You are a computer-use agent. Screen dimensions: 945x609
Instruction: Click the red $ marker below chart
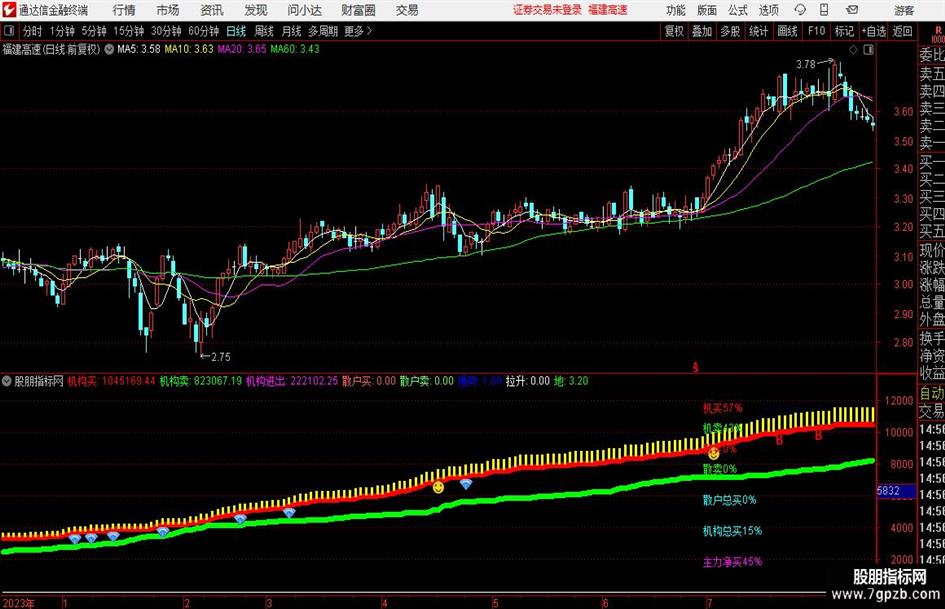695,367
